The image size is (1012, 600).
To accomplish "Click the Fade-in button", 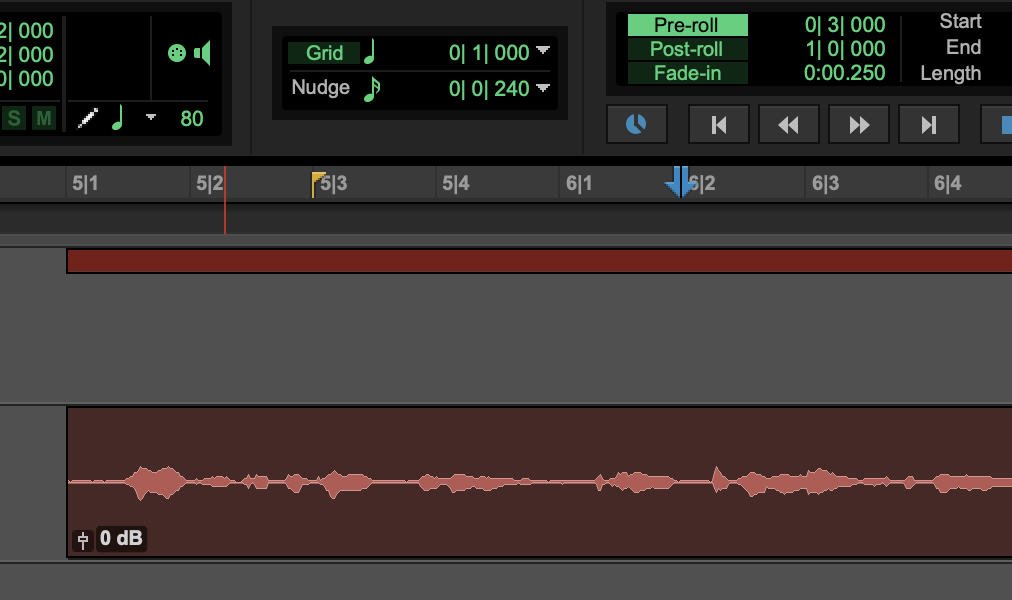I will click(x=687, y=72).
